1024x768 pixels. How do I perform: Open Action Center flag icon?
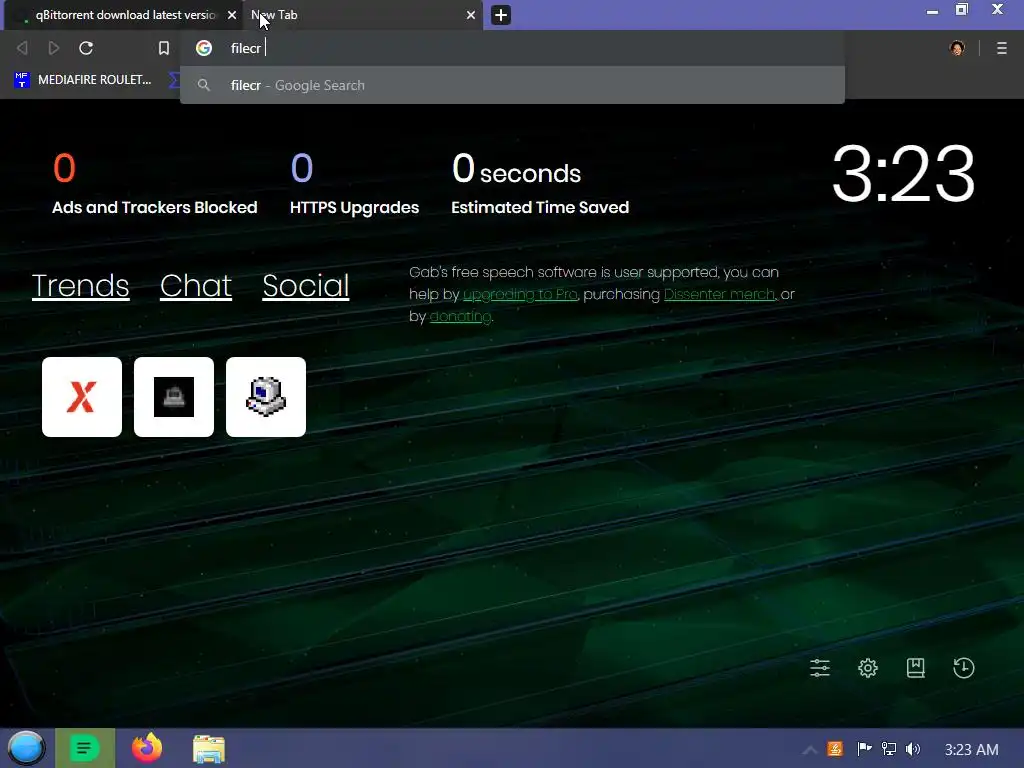pyautogui.click(x=864, y=749)
